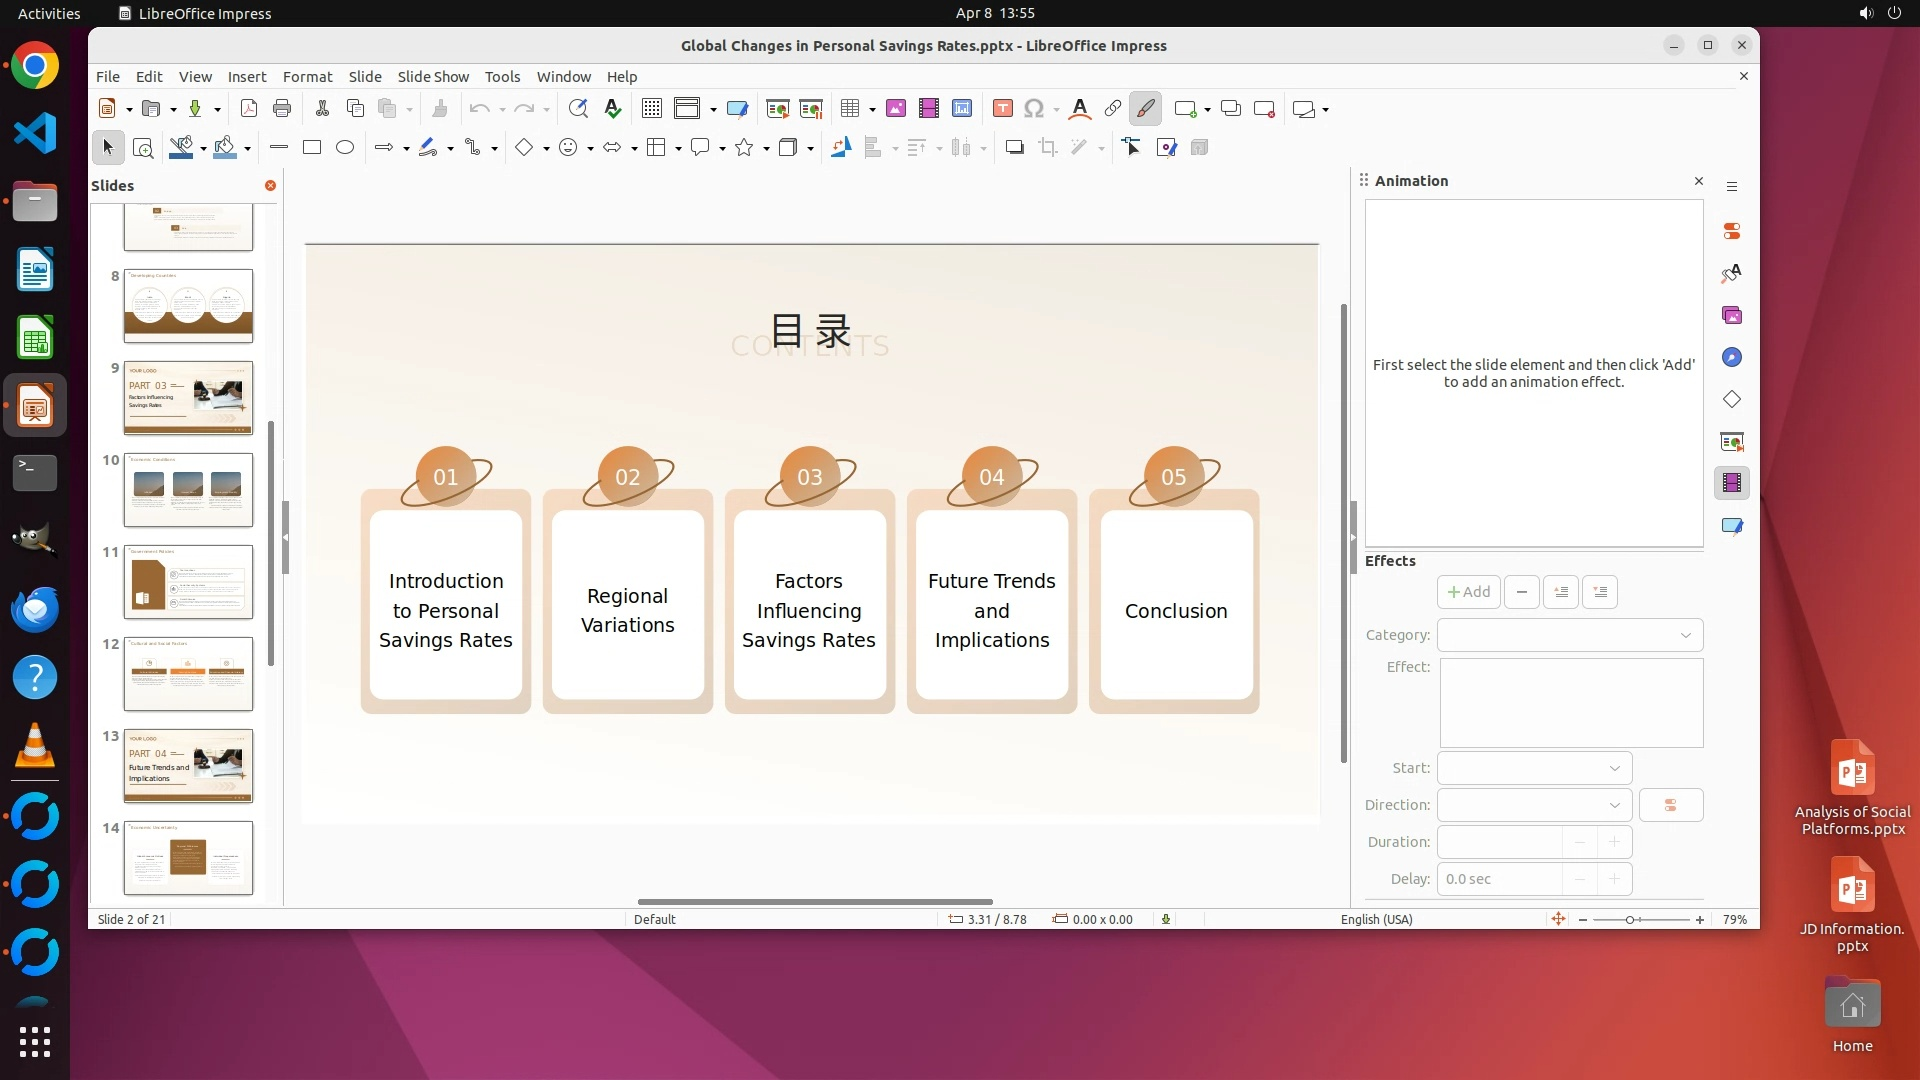
Task: Open the Insert Table dropdown arrow
Action: pos(872,109)
